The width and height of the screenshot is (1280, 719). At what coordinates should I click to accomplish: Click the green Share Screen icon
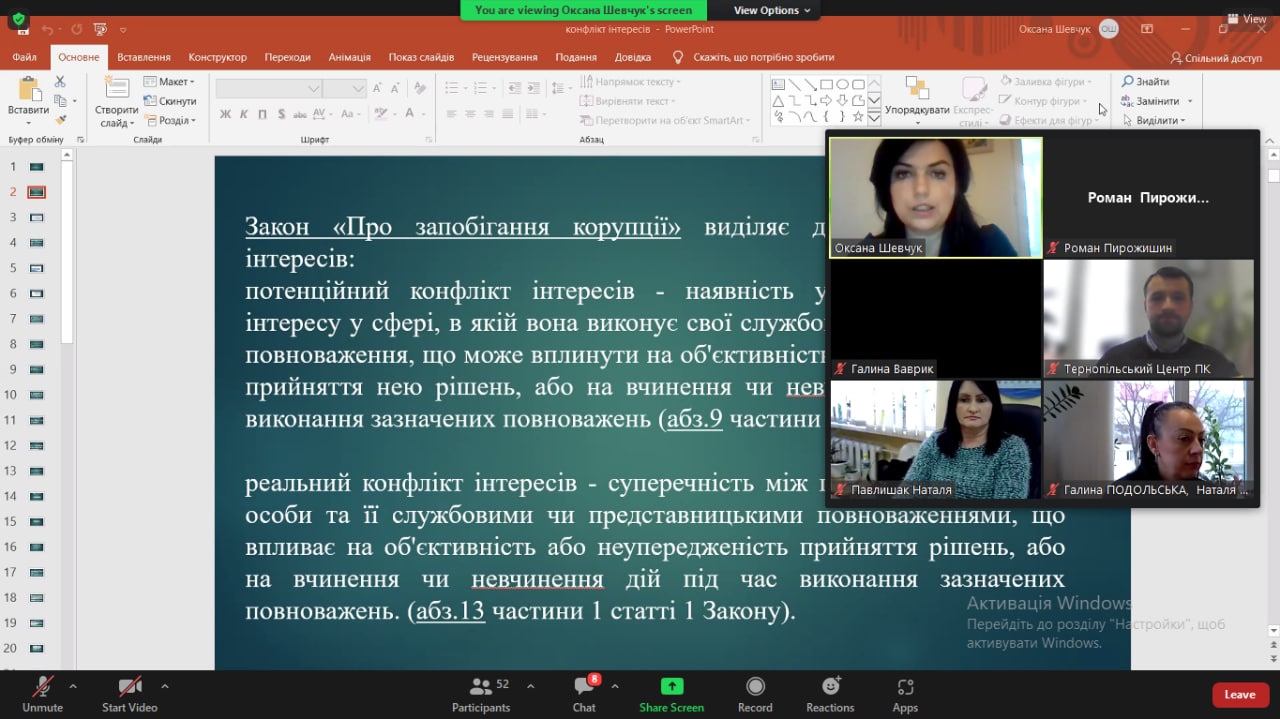(672, 687)
